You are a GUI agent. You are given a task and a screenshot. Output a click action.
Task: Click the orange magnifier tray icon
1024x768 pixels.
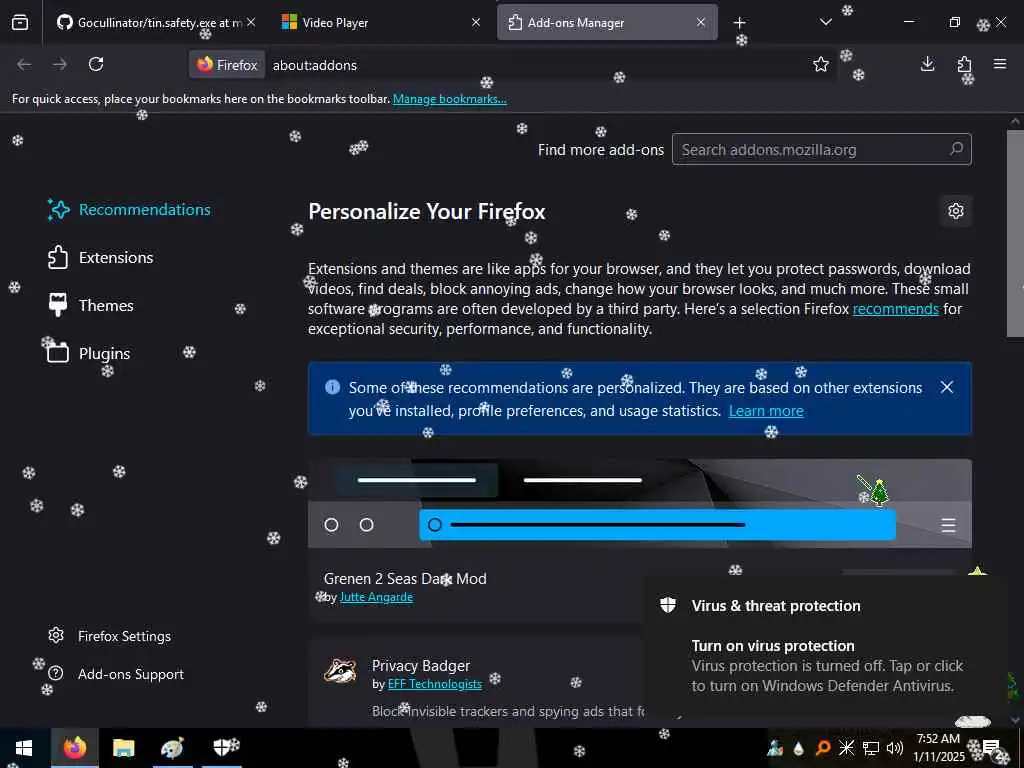[x=823, y=748]
